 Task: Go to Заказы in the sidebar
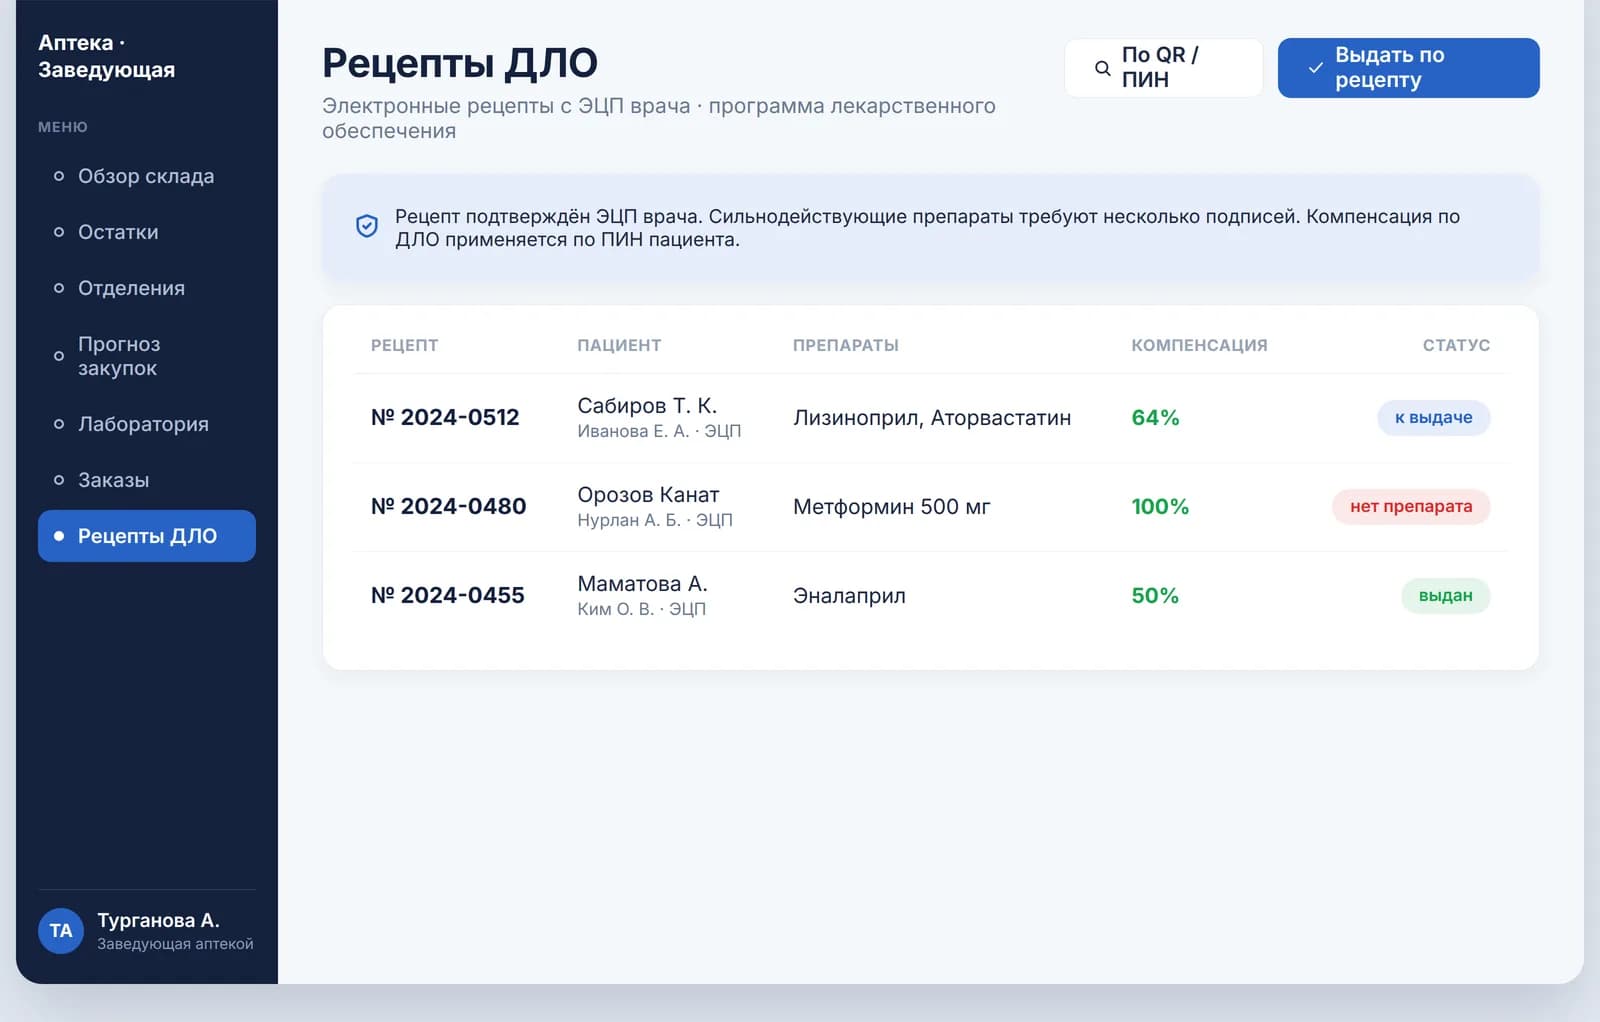[147, 480]
